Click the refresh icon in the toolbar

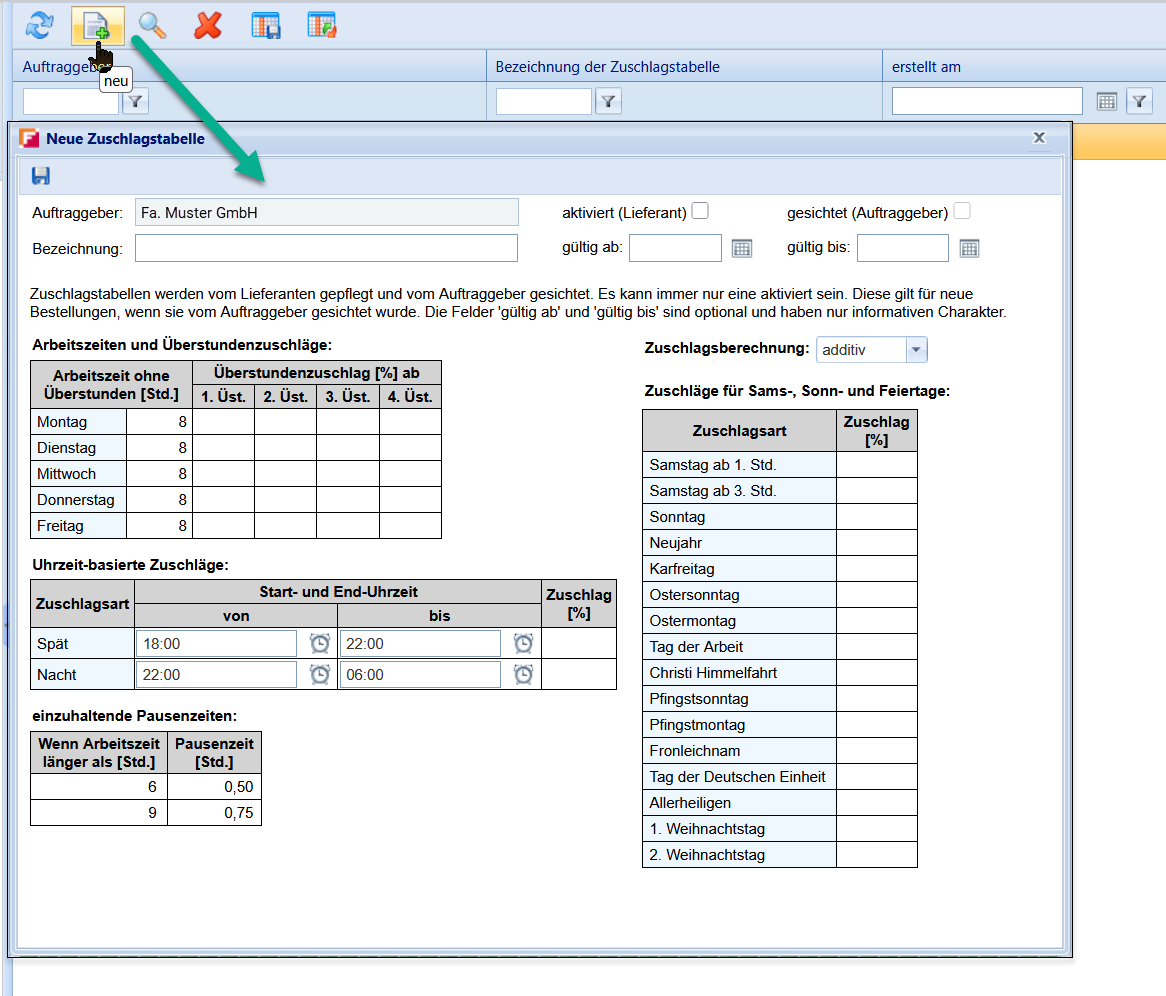[39, 25]
